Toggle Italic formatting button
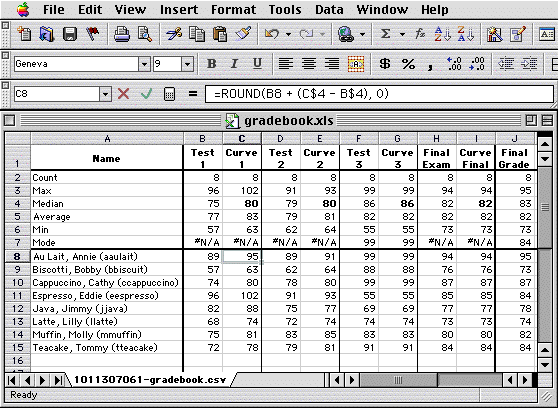The image size is (558, 408). pos(234,64)
